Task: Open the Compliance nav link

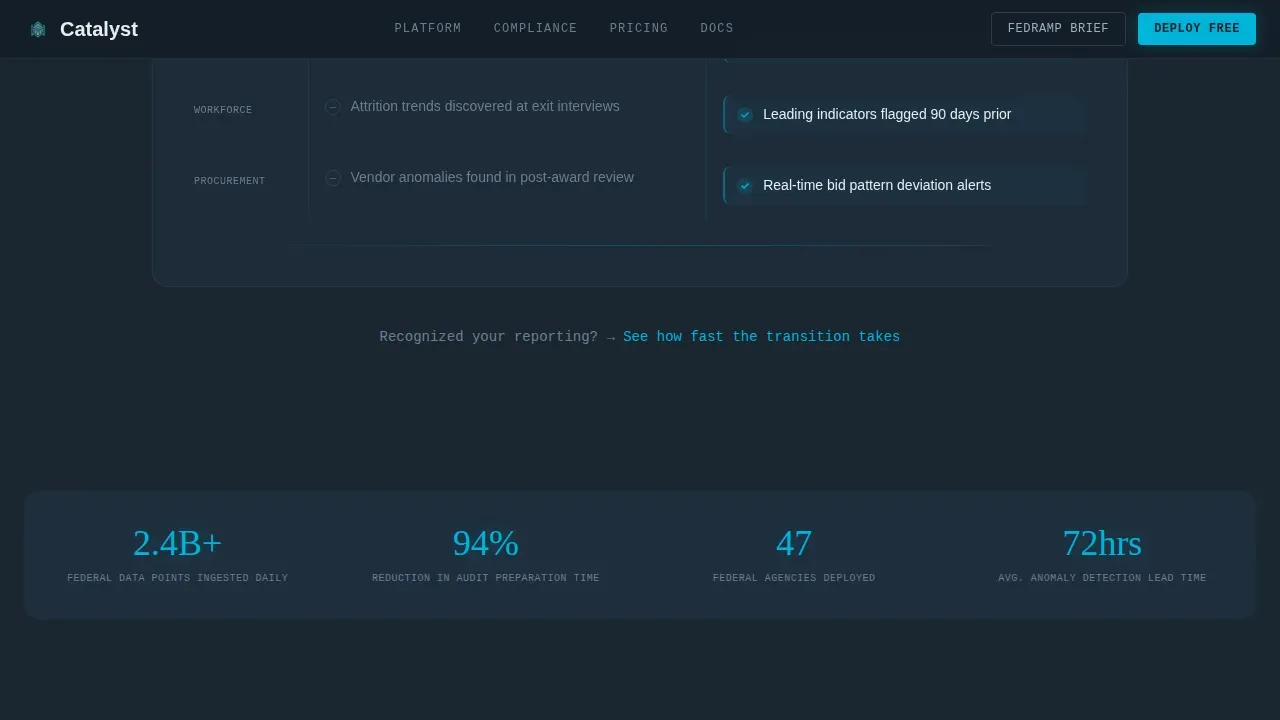Action: tap(535, 28)
